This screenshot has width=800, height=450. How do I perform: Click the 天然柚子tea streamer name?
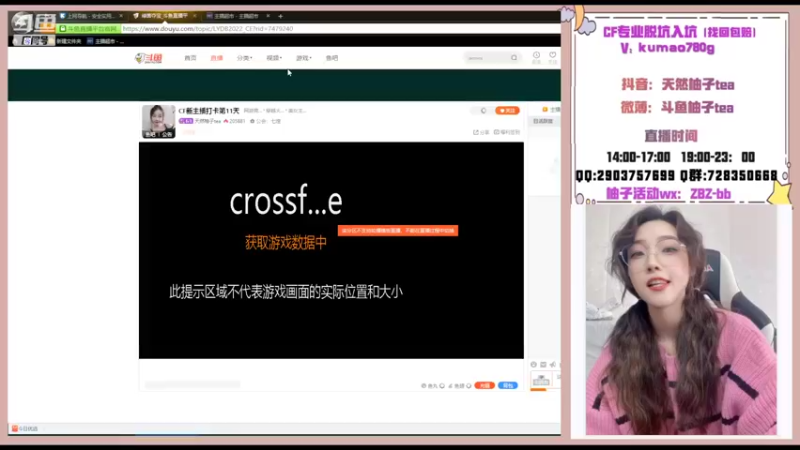click(208, 121)
